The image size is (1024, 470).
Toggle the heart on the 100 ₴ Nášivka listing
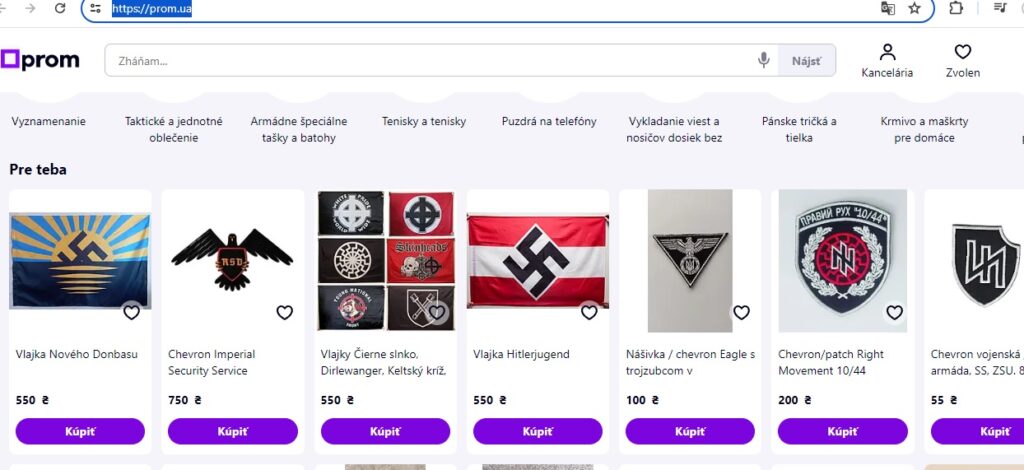[741, 312]
